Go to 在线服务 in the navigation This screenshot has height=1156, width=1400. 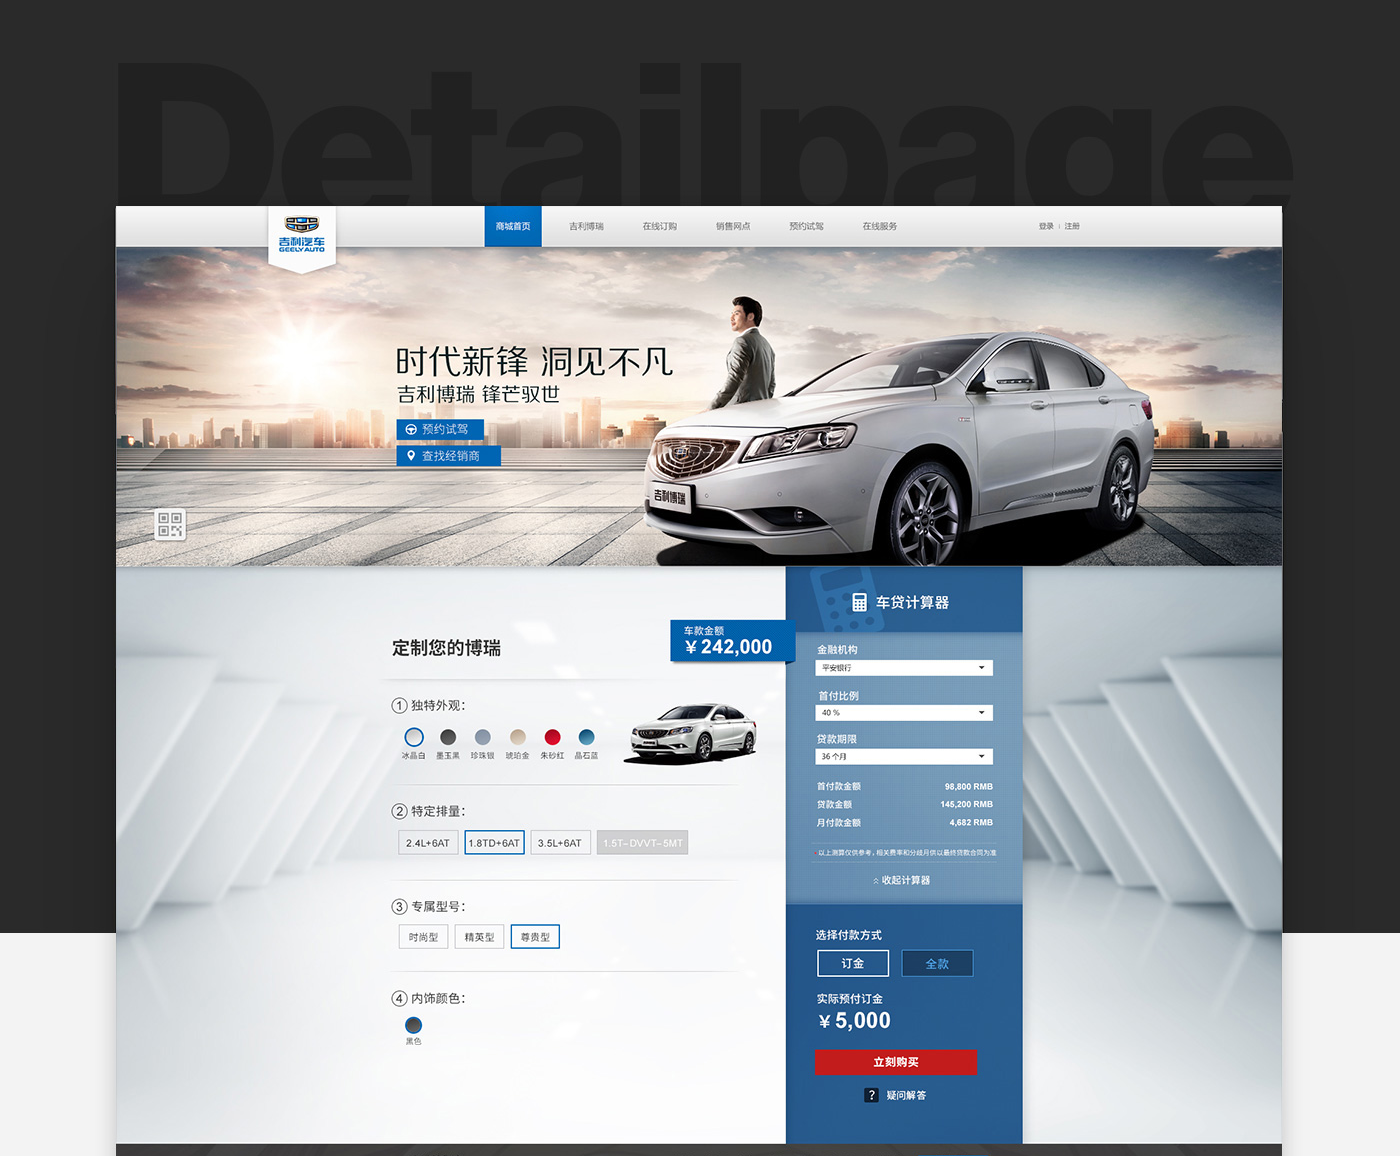point(880,226)
